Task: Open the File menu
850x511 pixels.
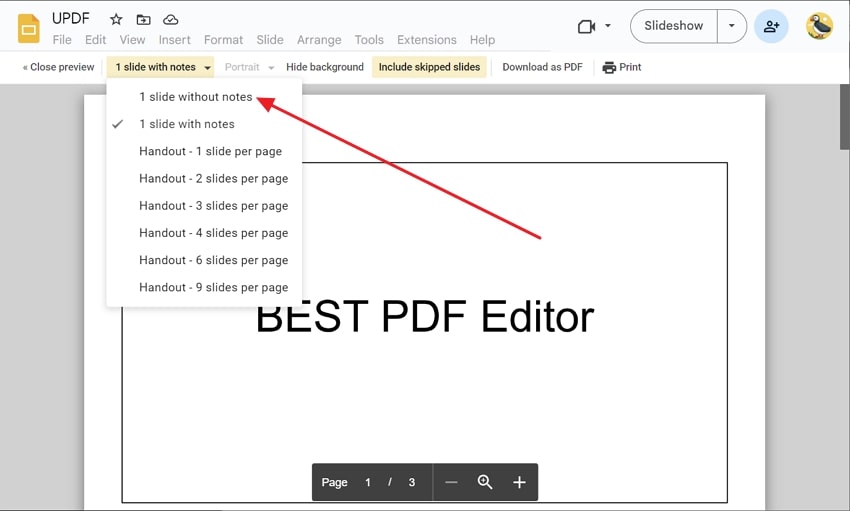Action: coord(62,40)
